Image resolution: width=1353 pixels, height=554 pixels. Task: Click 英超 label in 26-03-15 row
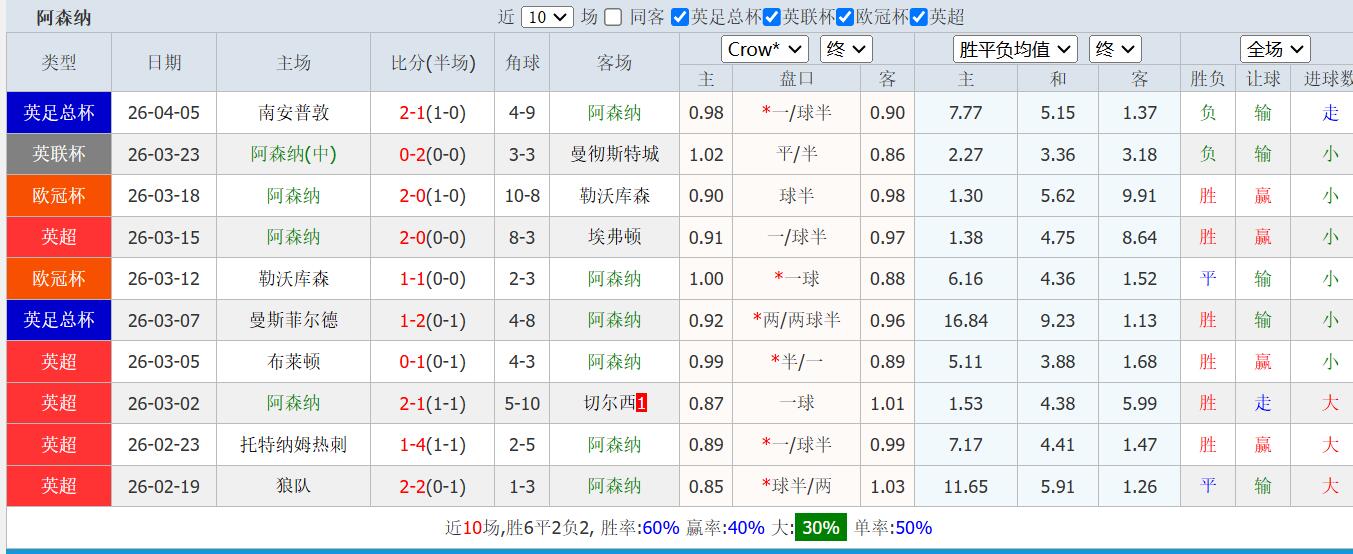click(x=59, y=237)
